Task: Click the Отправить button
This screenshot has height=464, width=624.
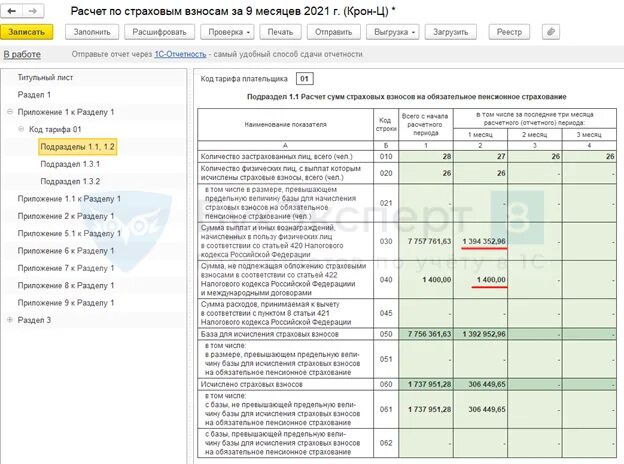Action: click(x=333, y=32)
